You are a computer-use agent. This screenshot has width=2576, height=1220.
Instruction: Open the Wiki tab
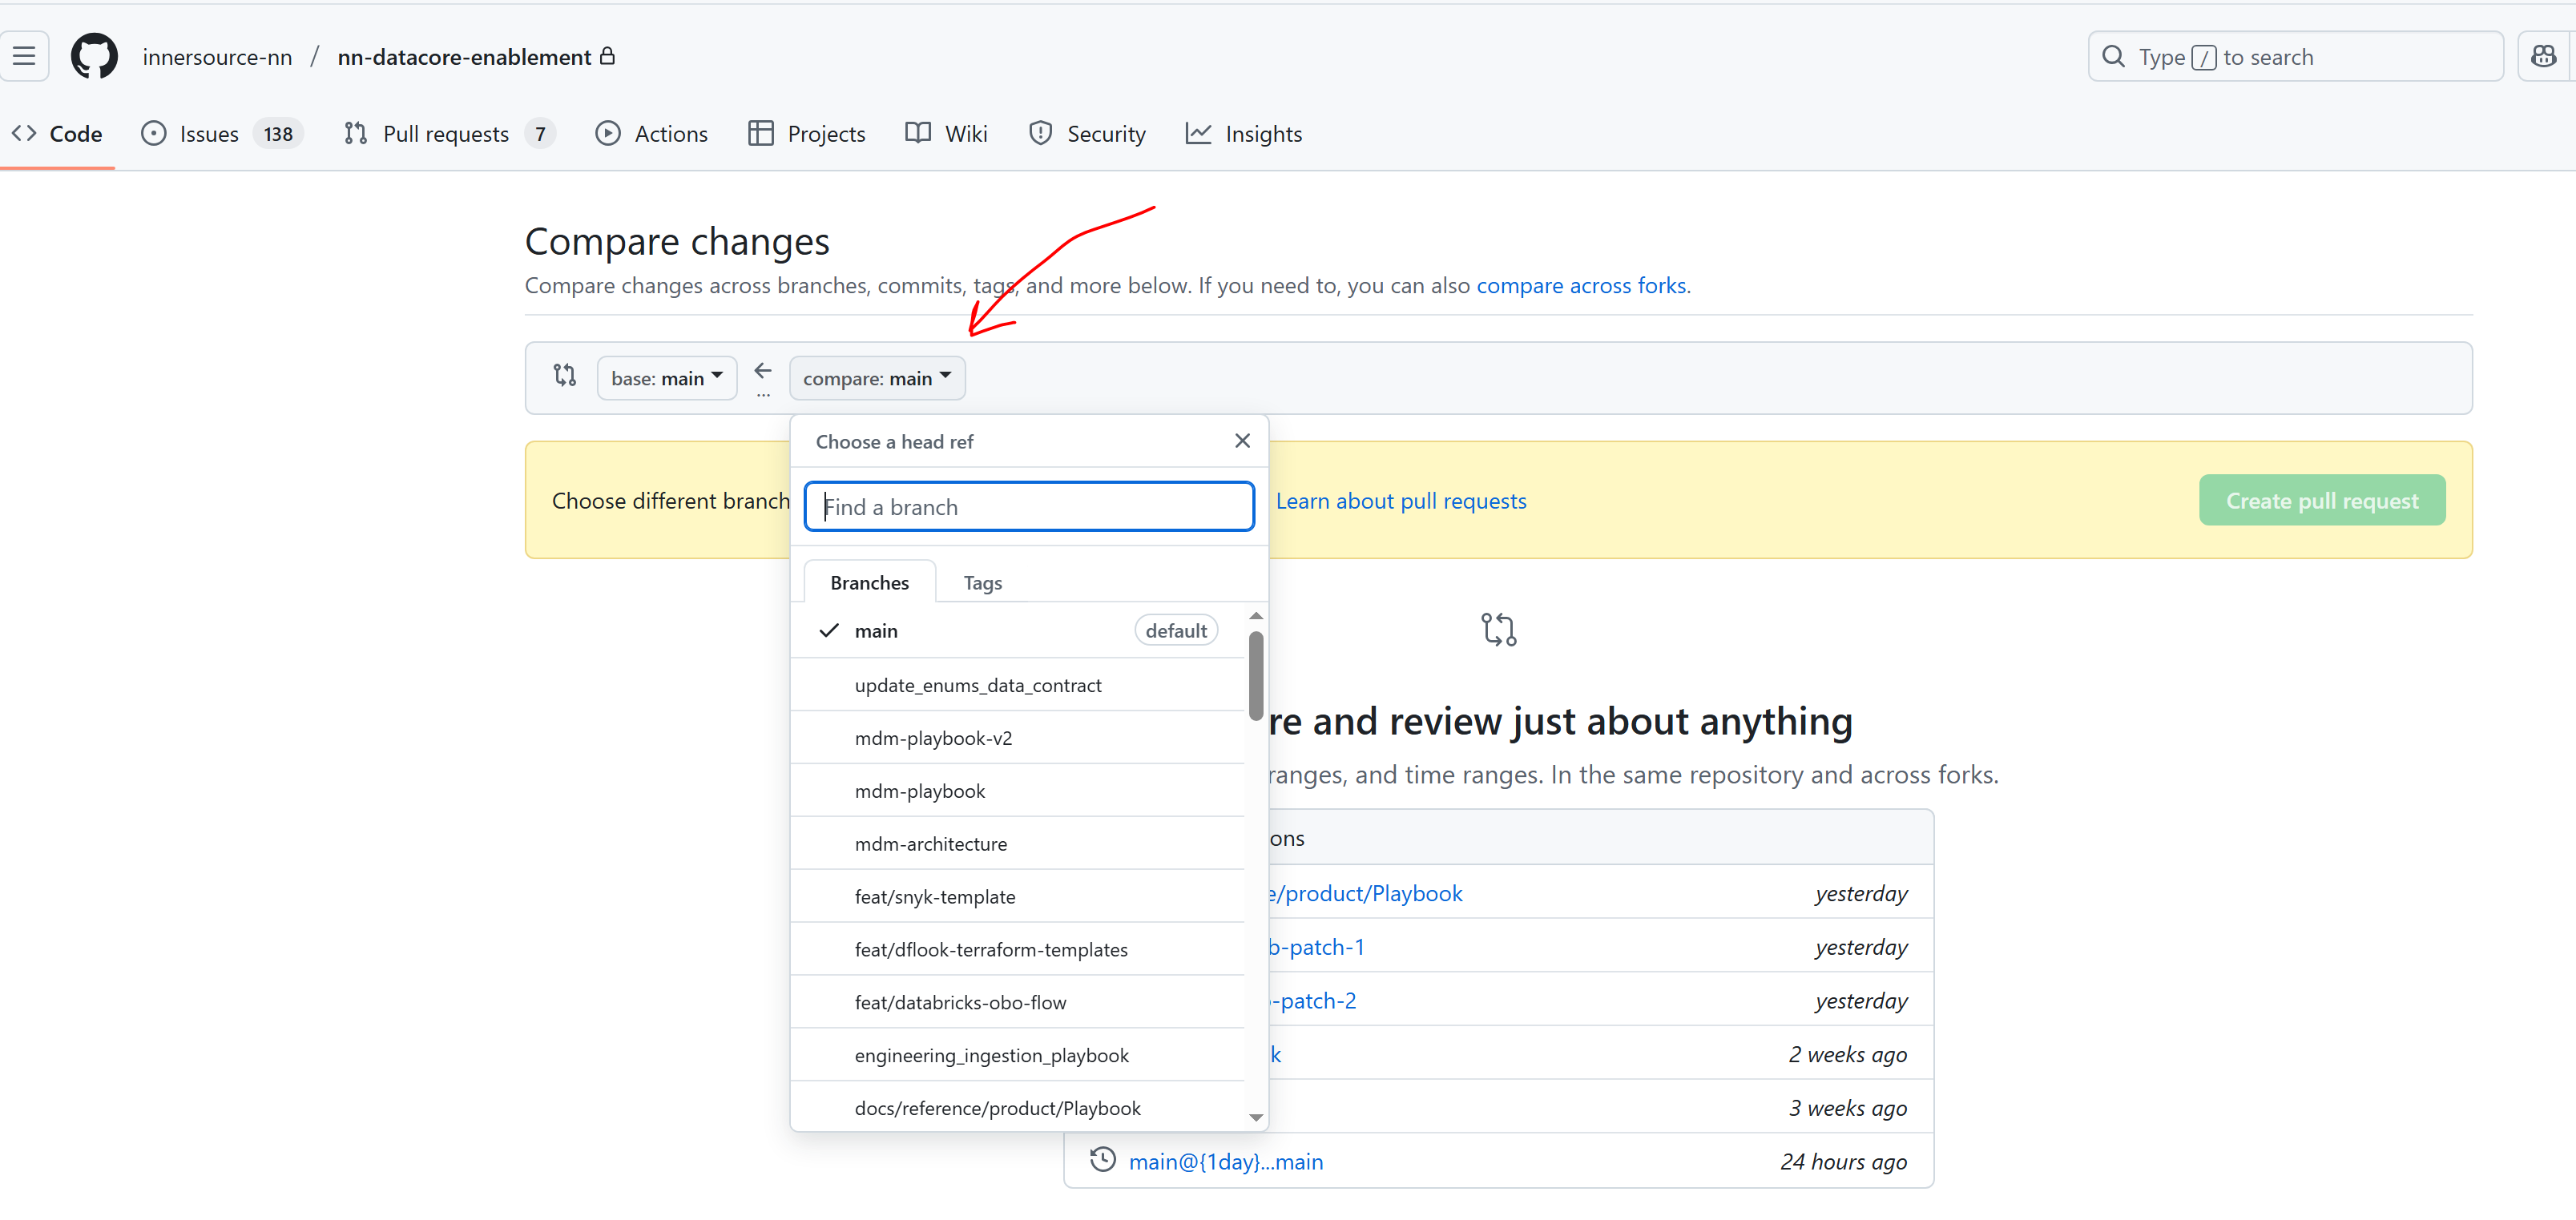(x=946, y=133)
